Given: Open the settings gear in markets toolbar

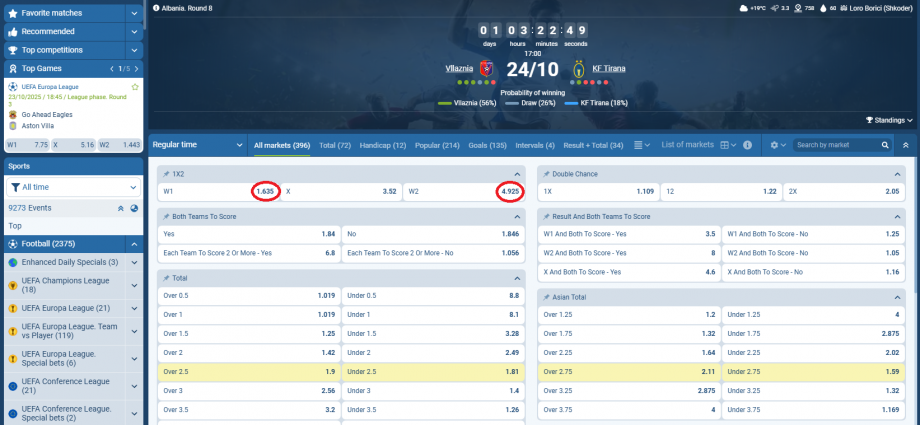Looking at the screenshot, I should 774,145.
